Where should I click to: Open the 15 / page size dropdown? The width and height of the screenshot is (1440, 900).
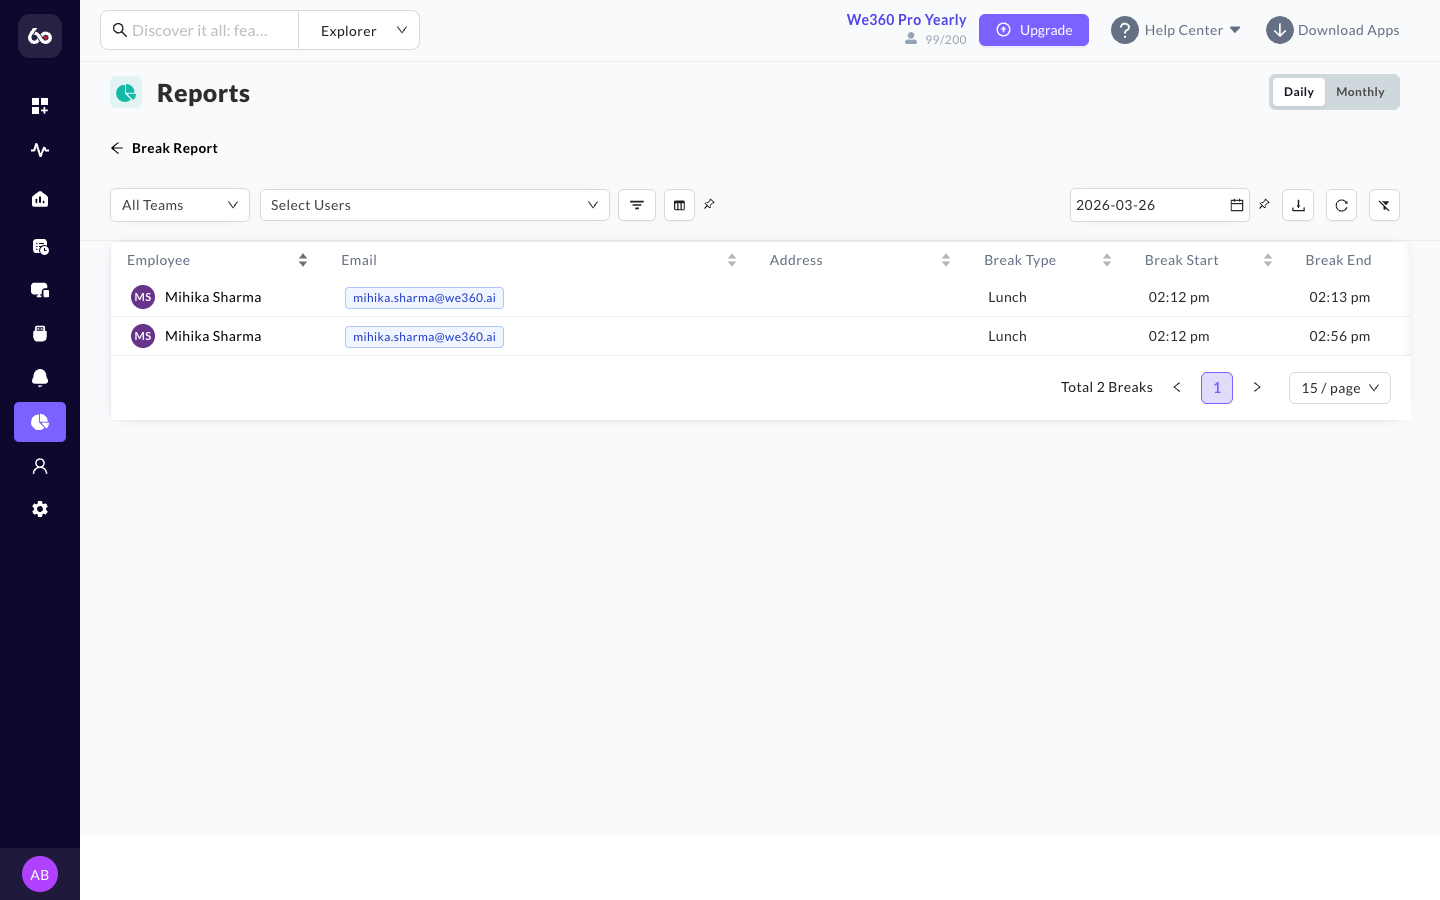(1340, 388)
